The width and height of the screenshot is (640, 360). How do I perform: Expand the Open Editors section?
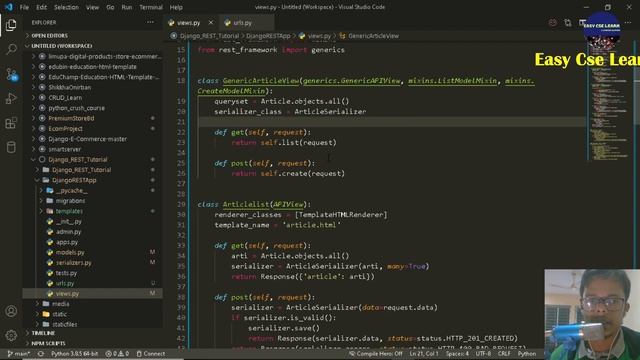point(49,36)
